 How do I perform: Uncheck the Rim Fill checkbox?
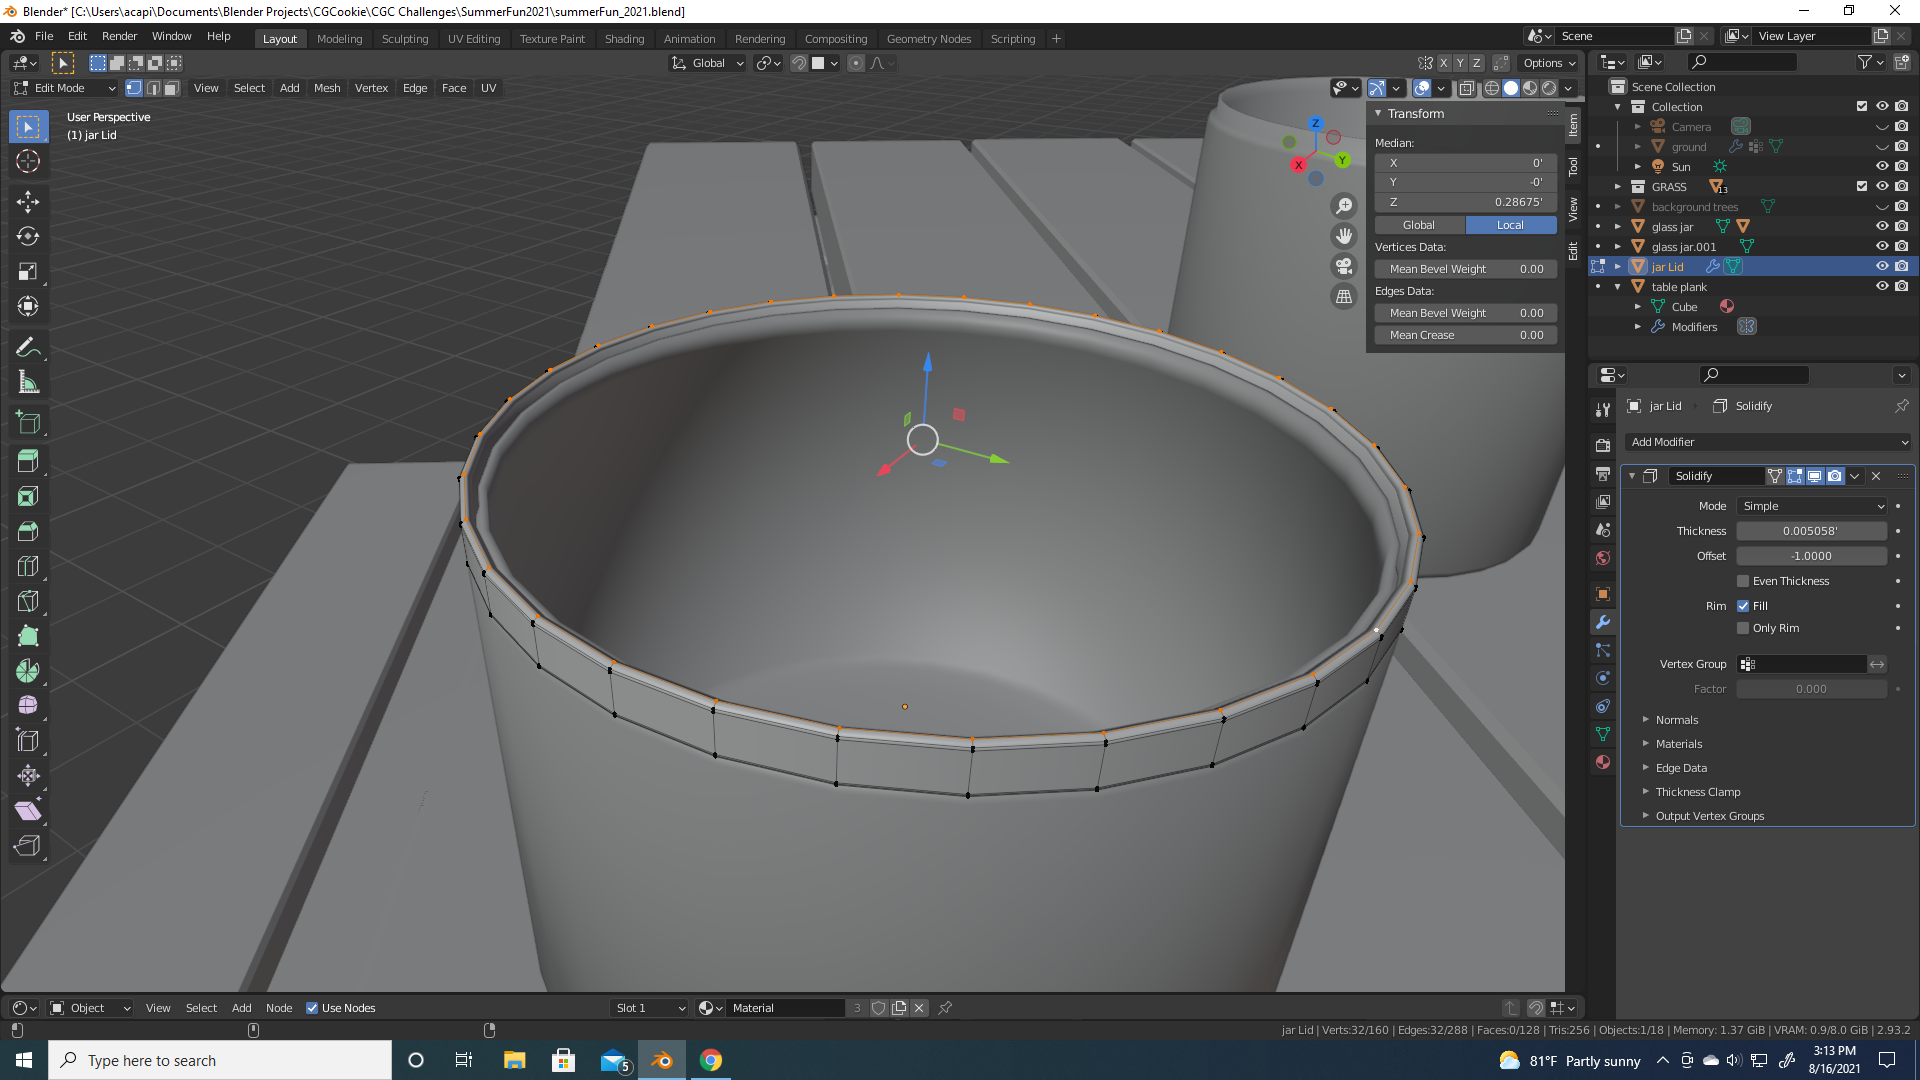[x=1743, y=606]
